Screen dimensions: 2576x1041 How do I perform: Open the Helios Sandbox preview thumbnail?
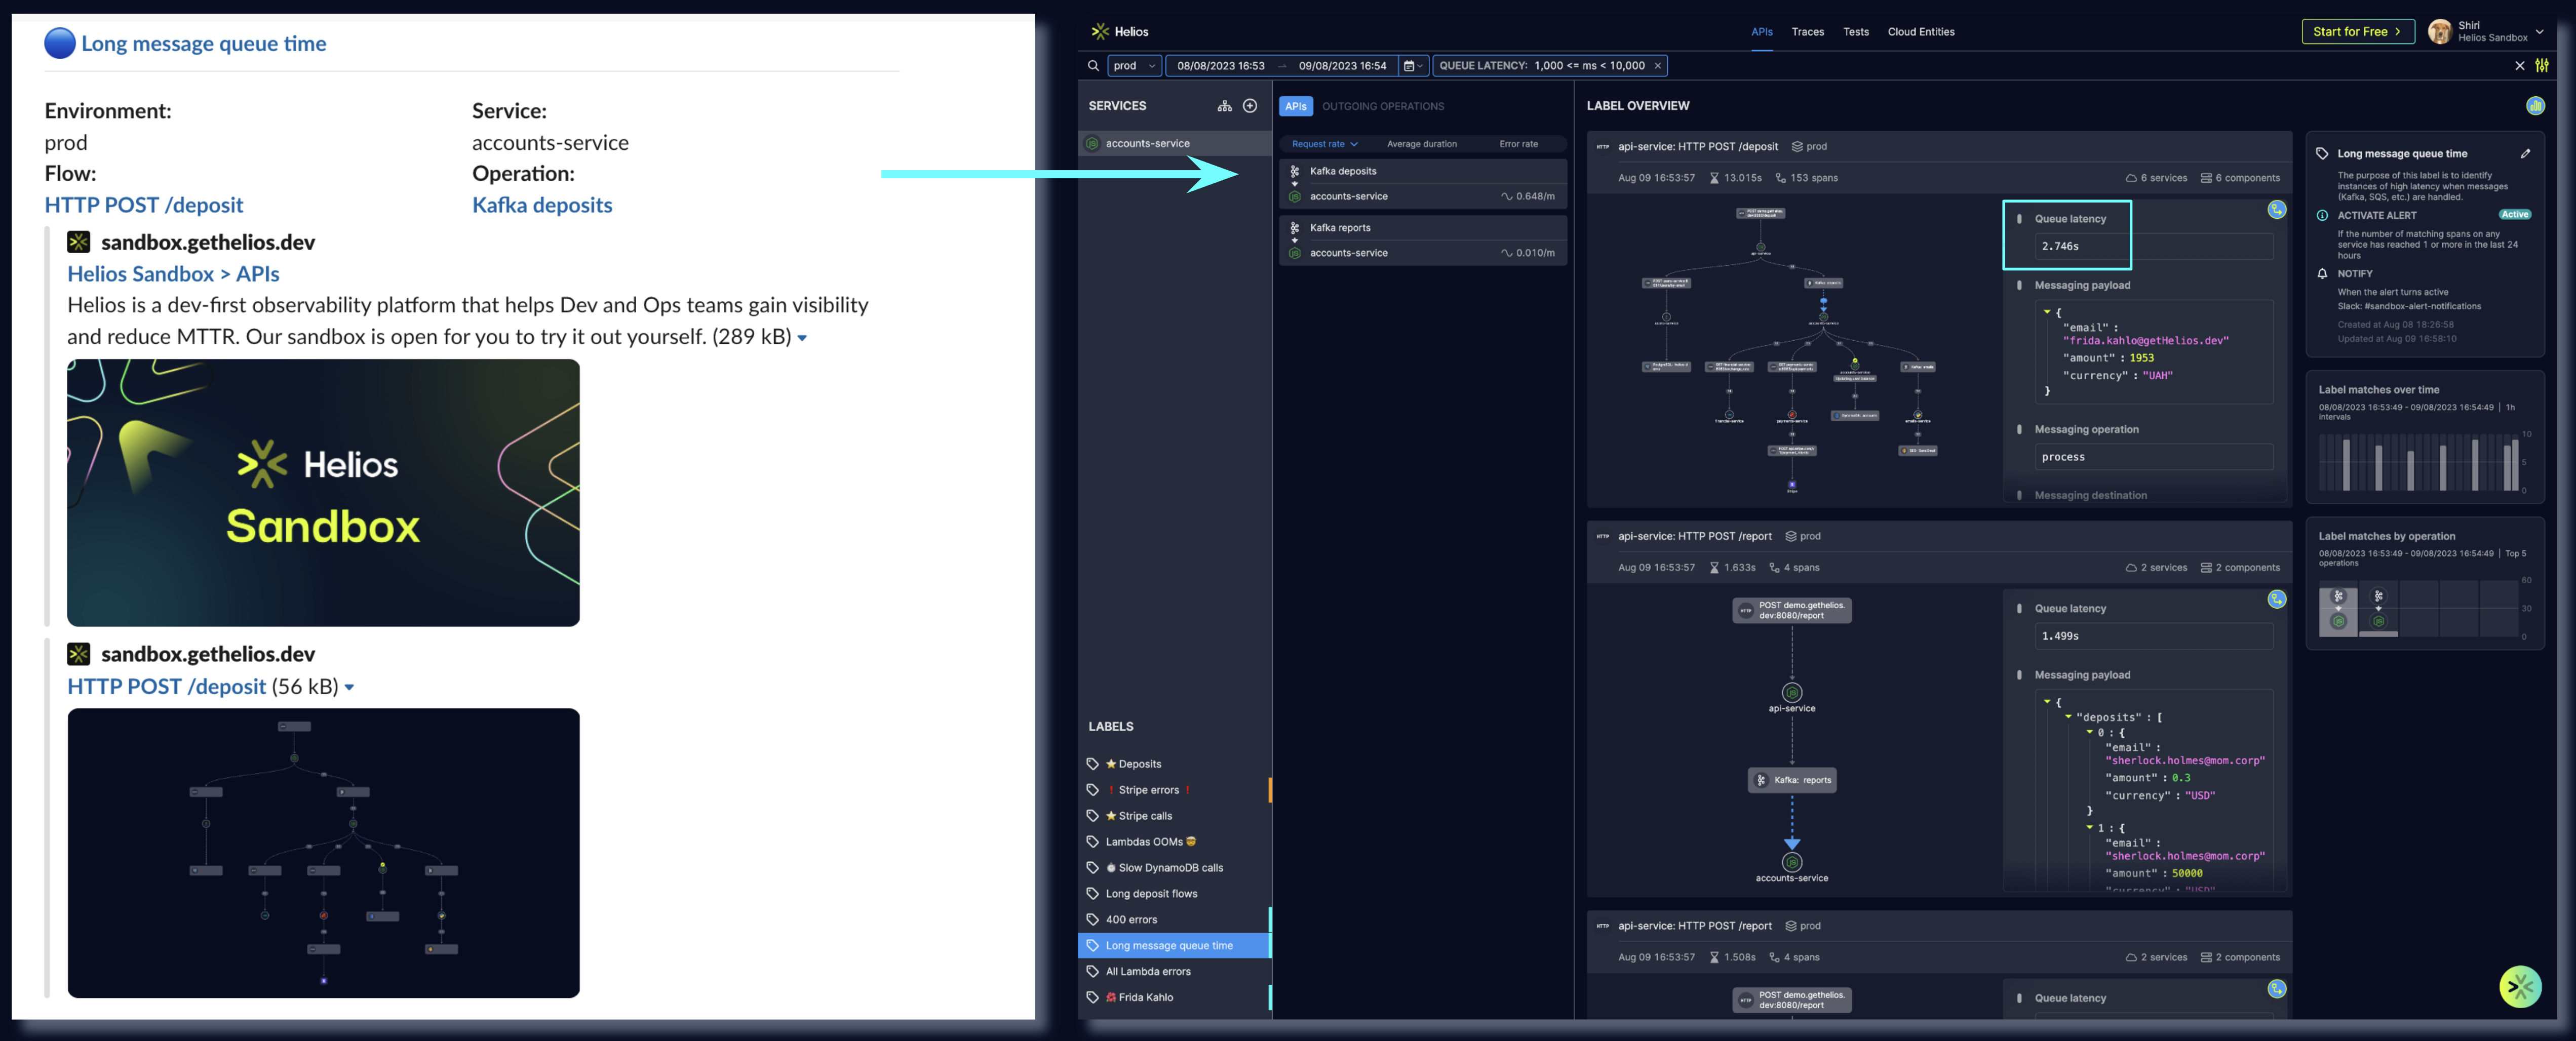coord(323,493)
